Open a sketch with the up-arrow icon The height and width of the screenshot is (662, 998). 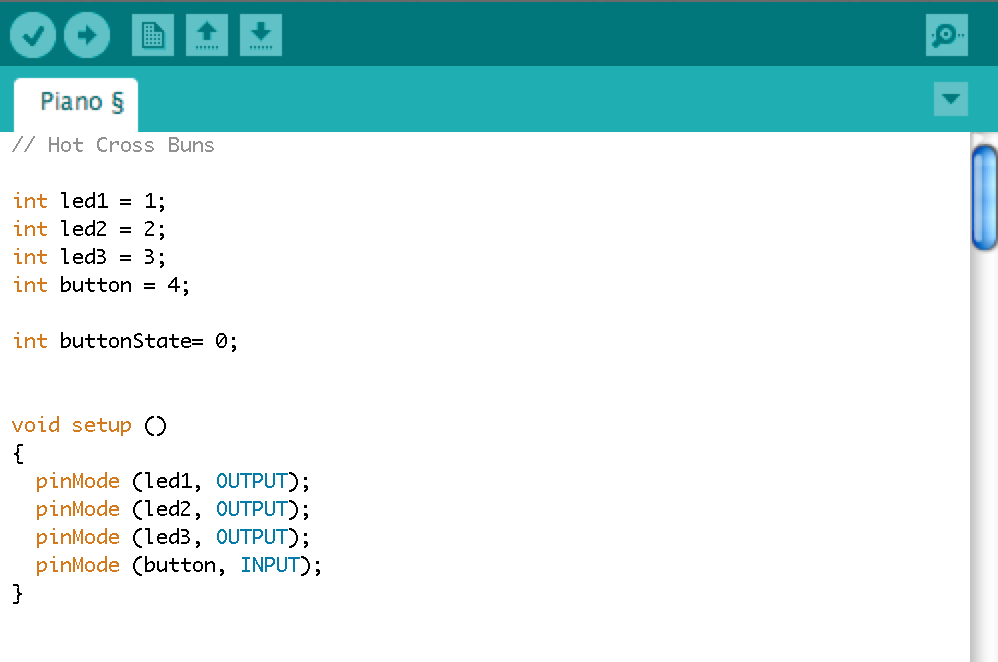[207, 35]
